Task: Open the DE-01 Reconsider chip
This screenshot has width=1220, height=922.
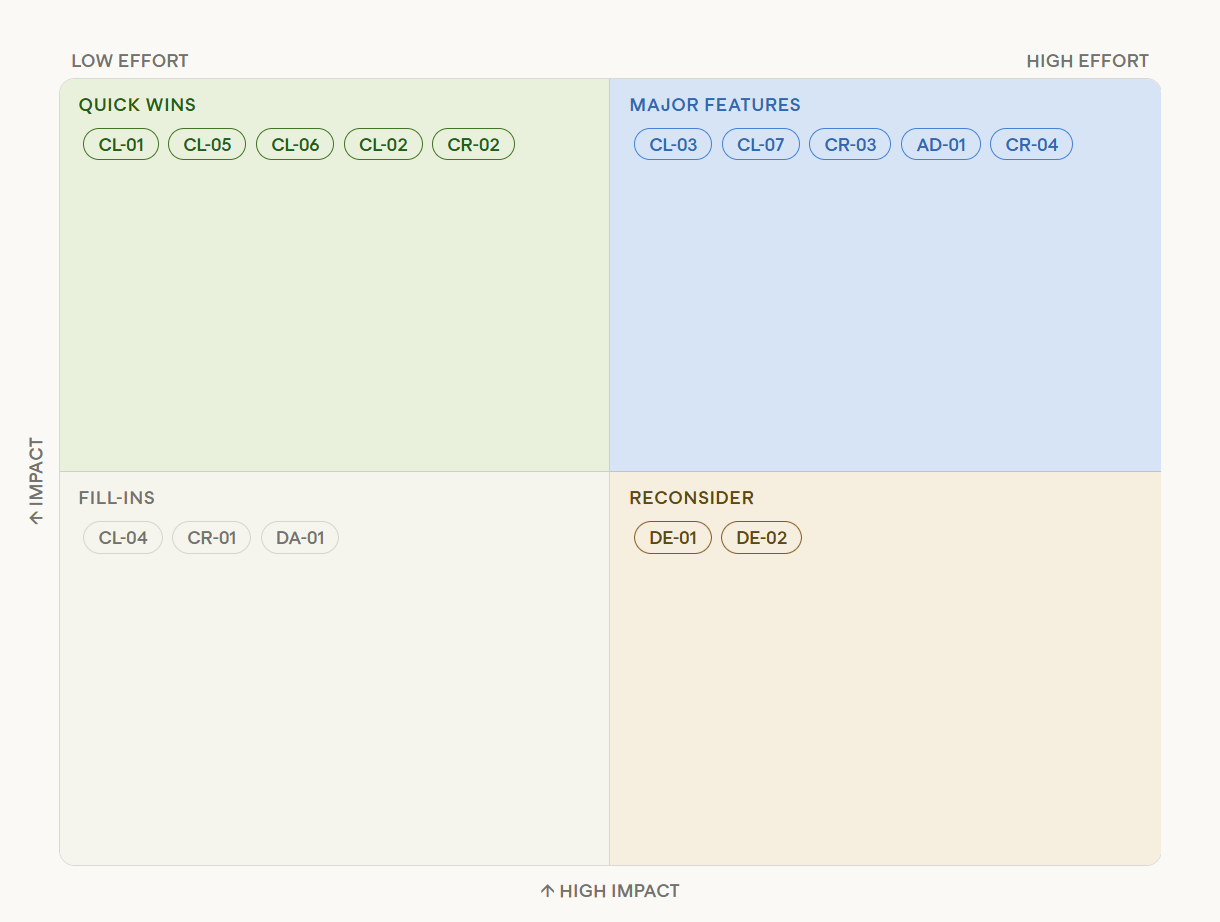Action: (673, 538)
